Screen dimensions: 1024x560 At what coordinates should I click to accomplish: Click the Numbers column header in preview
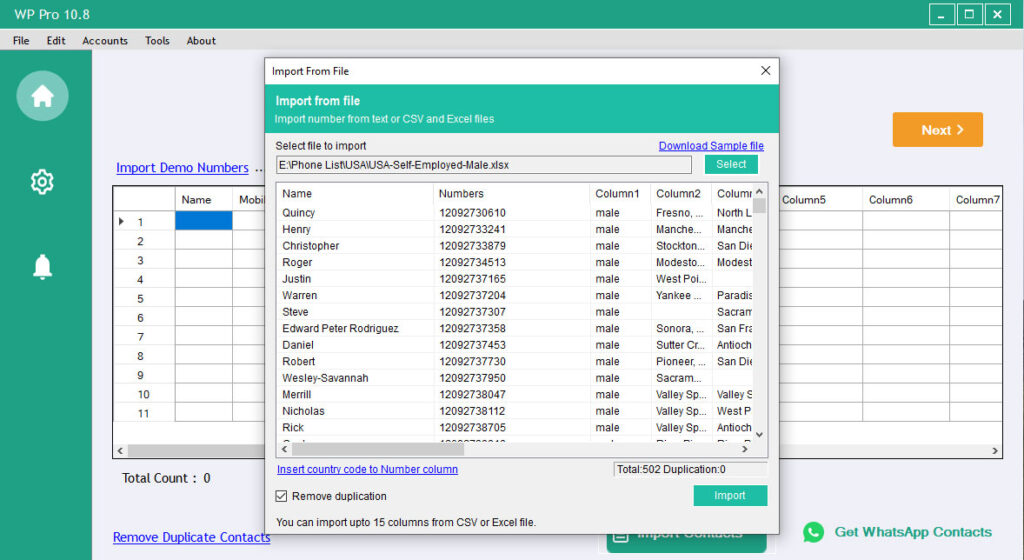[x=511, y=194]
